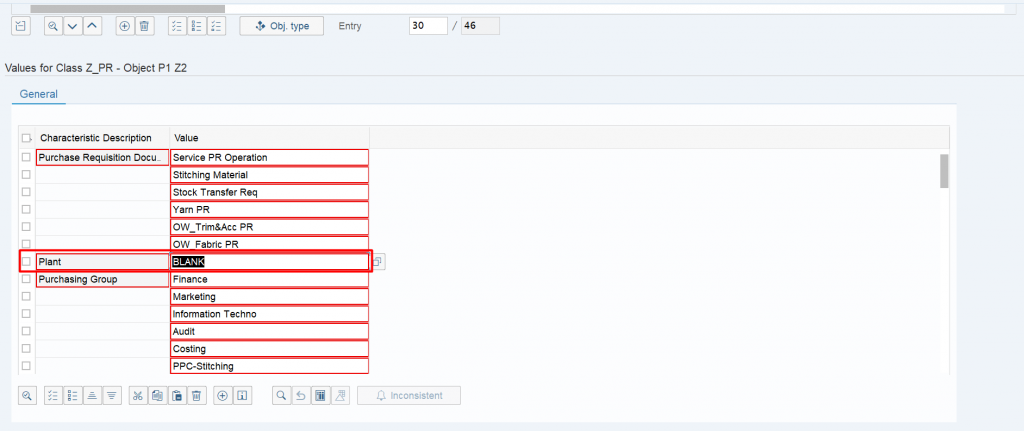Select the Costing value cell
1024x431 pixels.
[x=270, y=349]
